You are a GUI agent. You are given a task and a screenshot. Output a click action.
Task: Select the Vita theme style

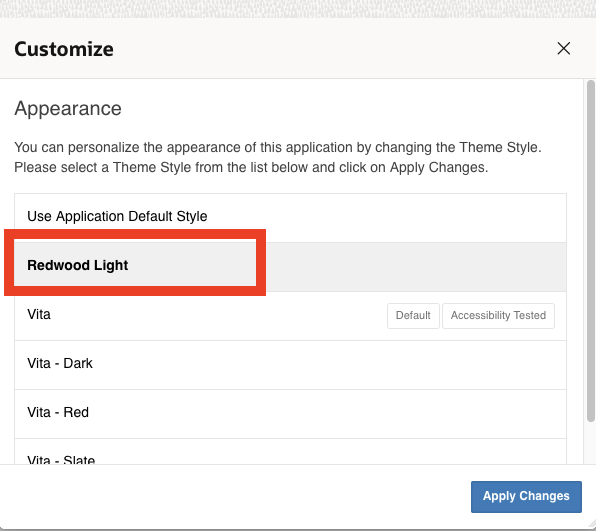click(290, 316)
